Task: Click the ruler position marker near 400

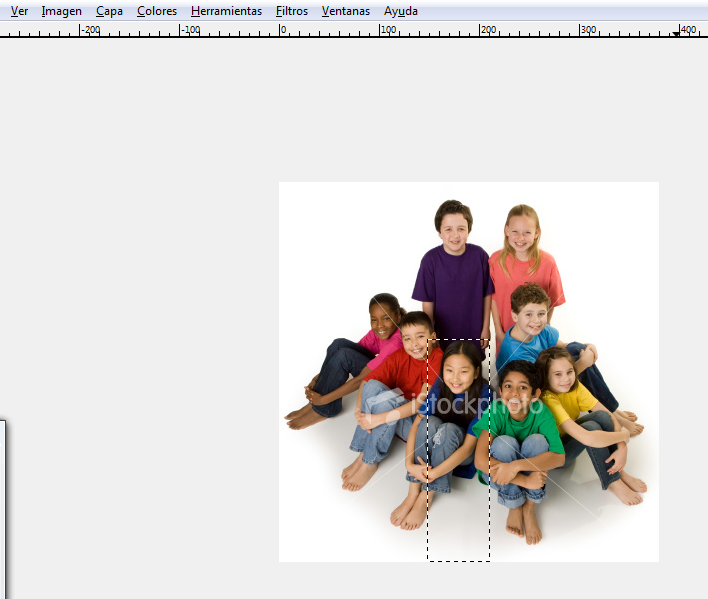Action: [x=675, y=33]
